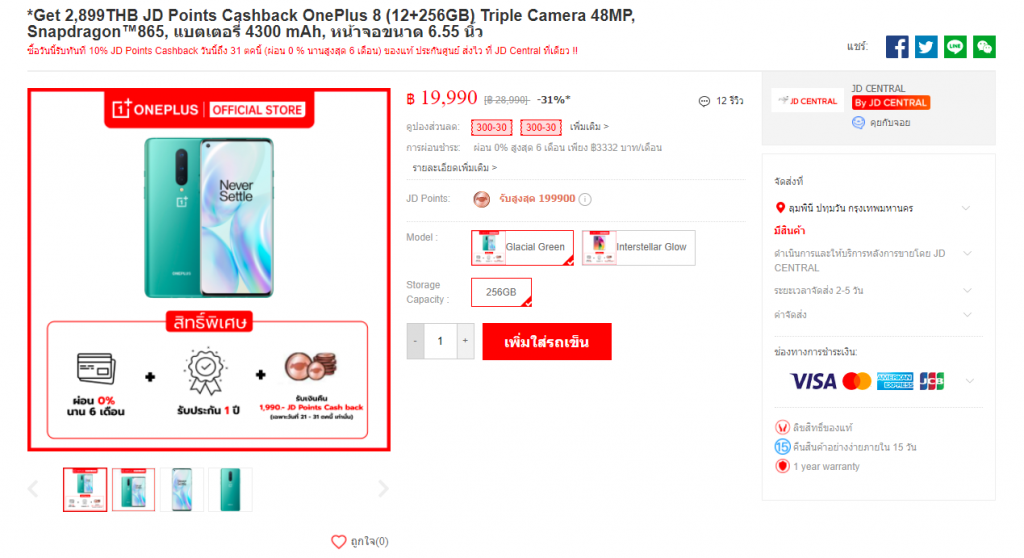Claim first 300-30 coupon

491,127
